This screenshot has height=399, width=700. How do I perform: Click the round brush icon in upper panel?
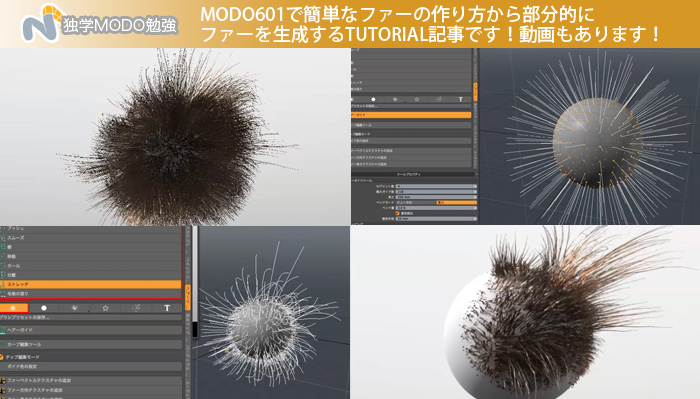pyautogui.click(x=373, y=99)
